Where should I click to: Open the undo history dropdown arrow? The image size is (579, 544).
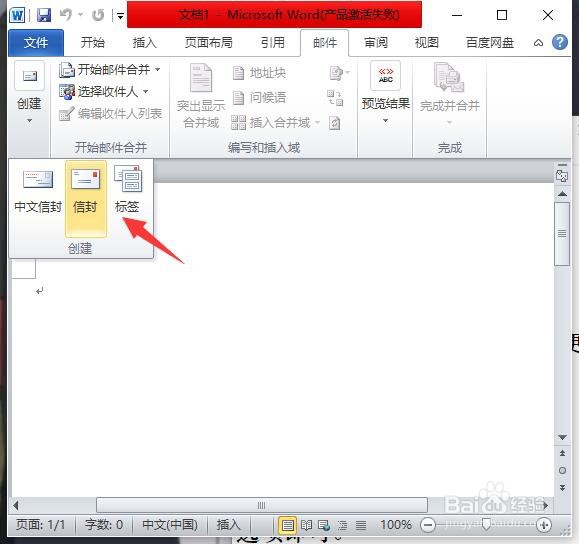tap(80, 15)
